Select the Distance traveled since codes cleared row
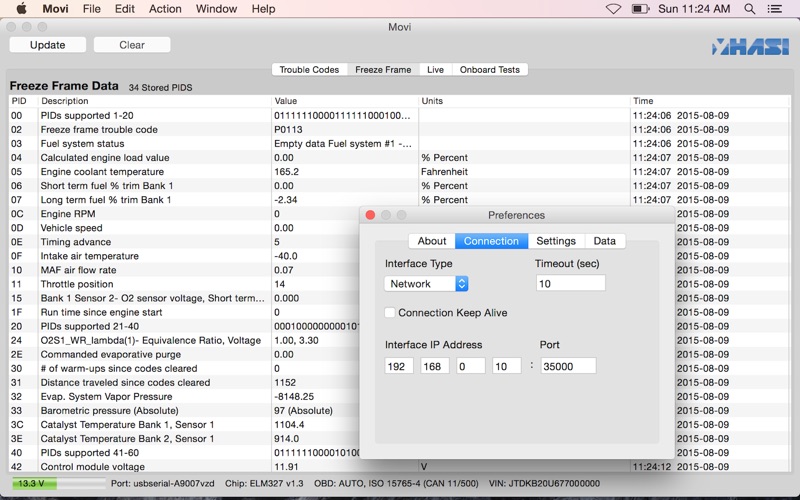800x500 pixels. tap(184, 383)
